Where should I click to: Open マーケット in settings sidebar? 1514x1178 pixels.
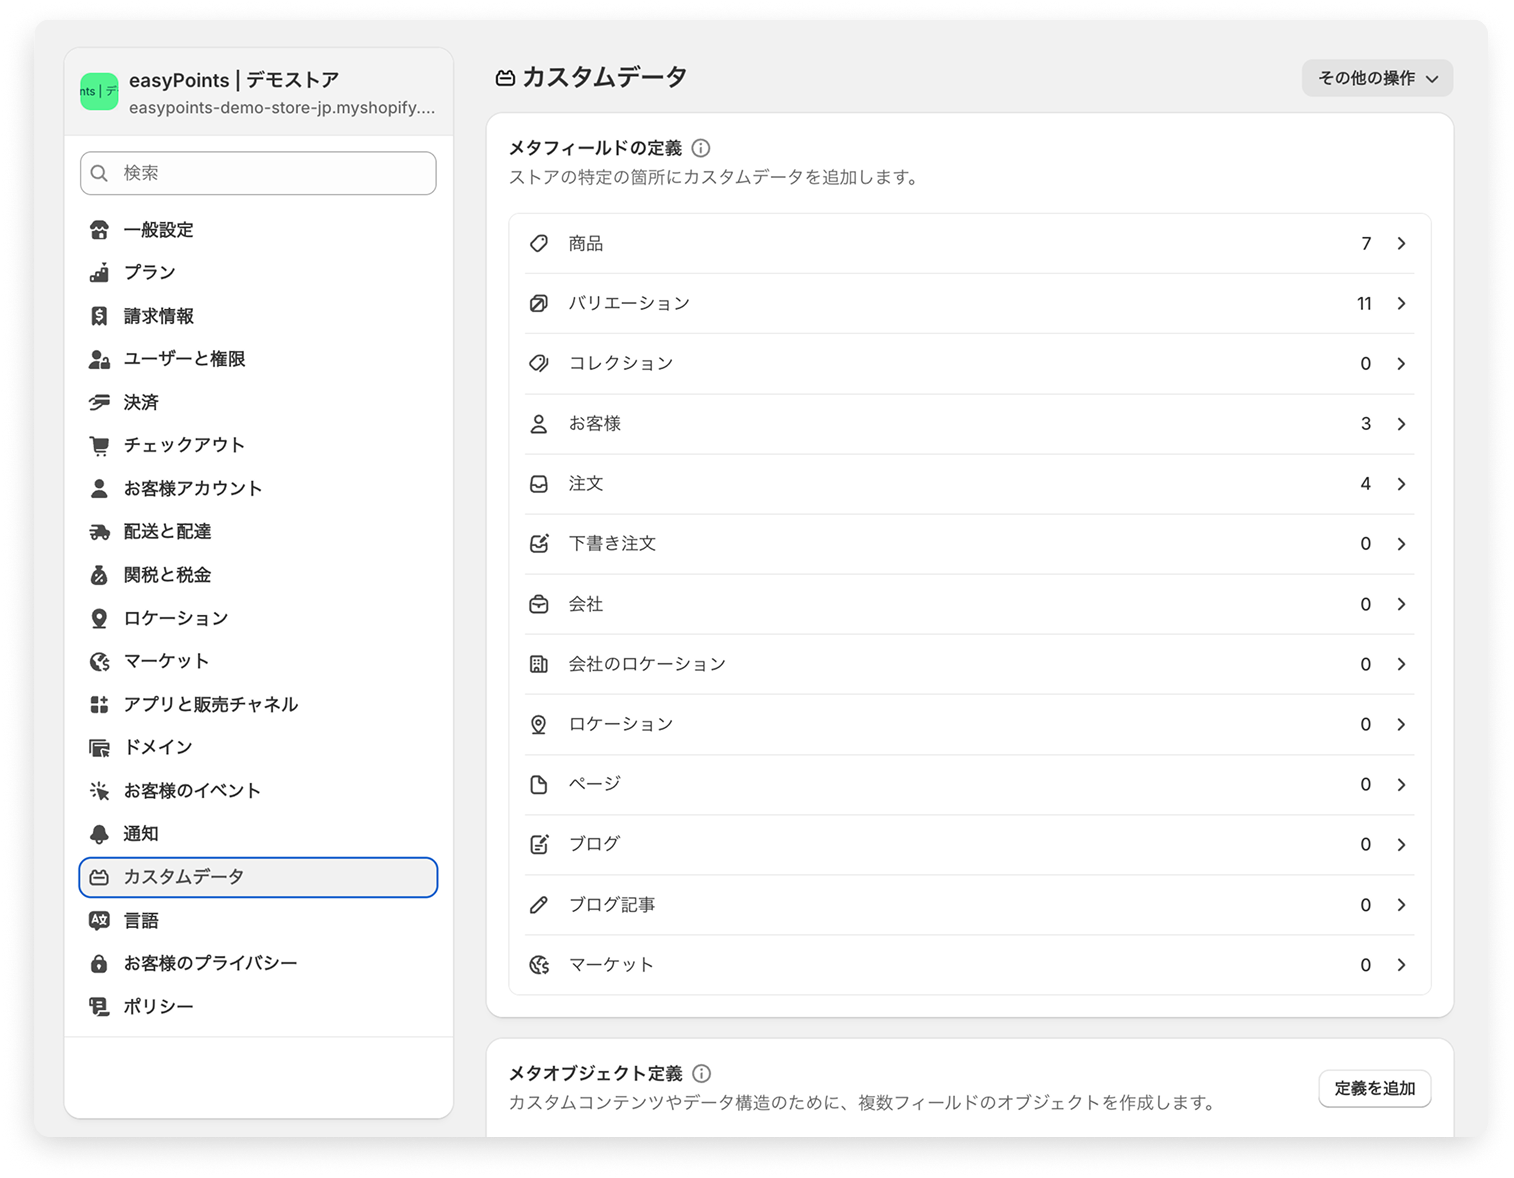(258, 661)
